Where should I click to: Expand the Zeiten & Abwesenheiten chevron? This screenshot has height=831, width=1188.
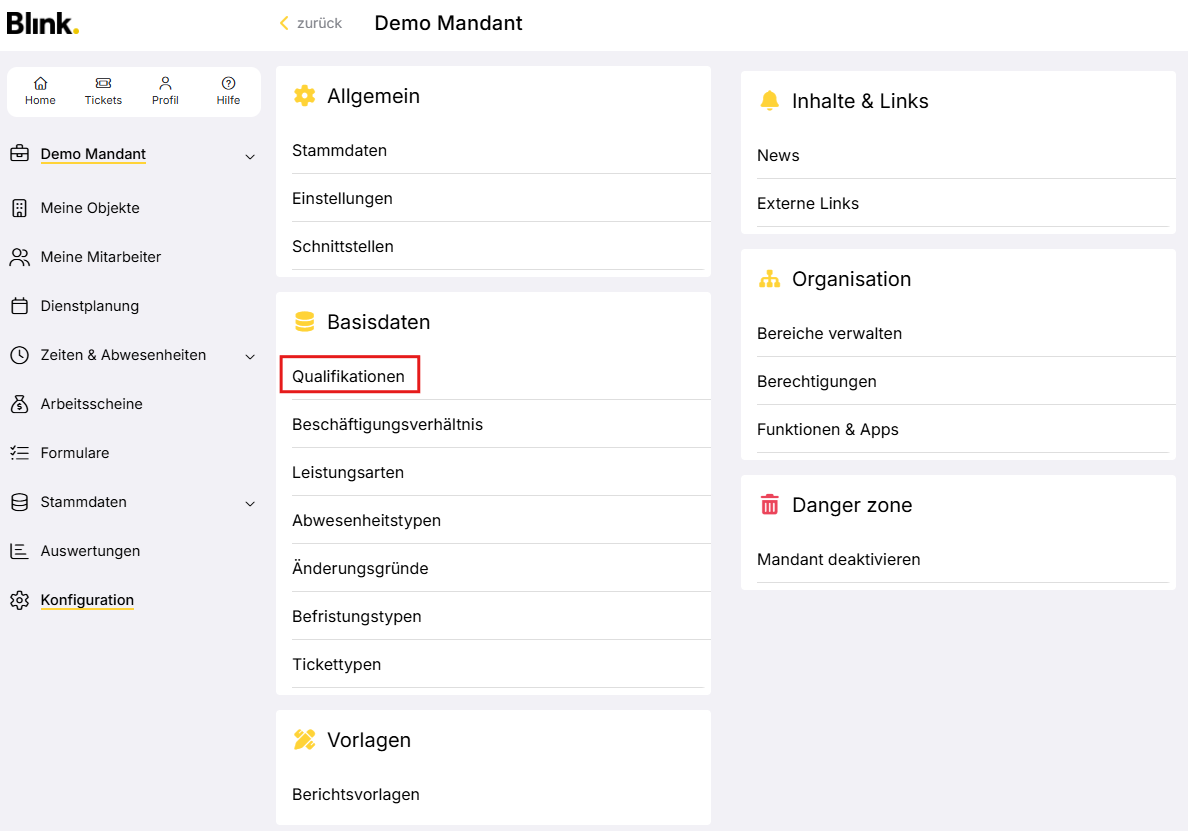point(250,356)
